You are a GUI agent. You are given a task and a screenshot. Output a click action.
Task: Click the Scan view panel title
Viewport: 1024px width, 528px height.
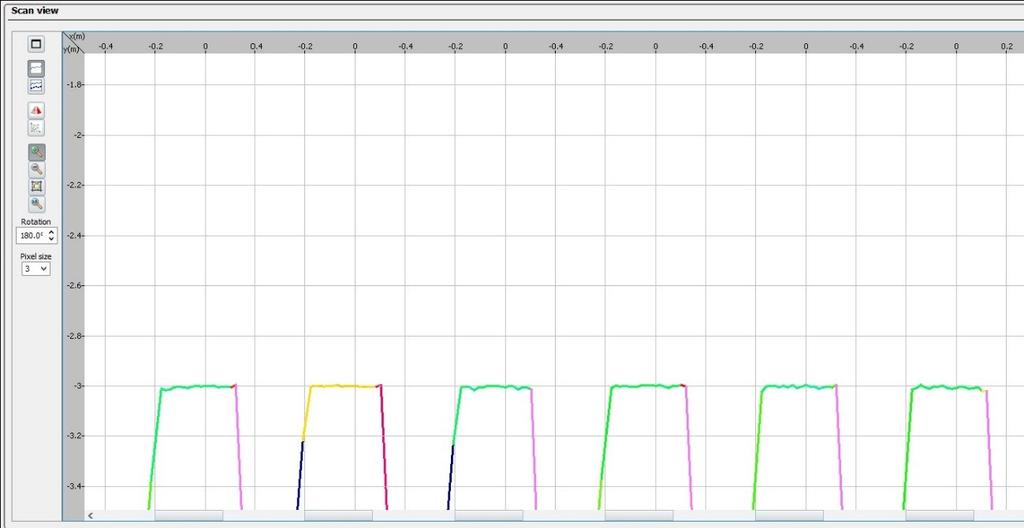(35, 10)
